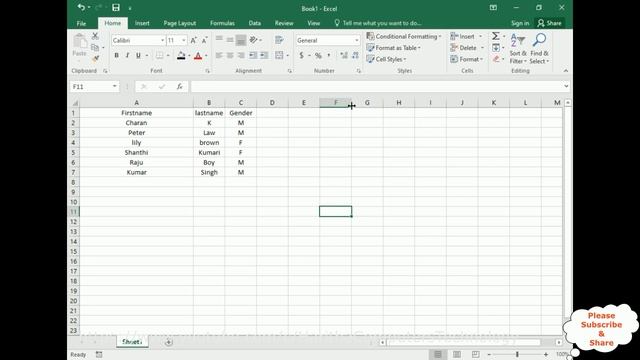Image resolution: width=640 pixels, height=360 pixels.
Task: Apply the red Font Color
Action: point(198,56)
